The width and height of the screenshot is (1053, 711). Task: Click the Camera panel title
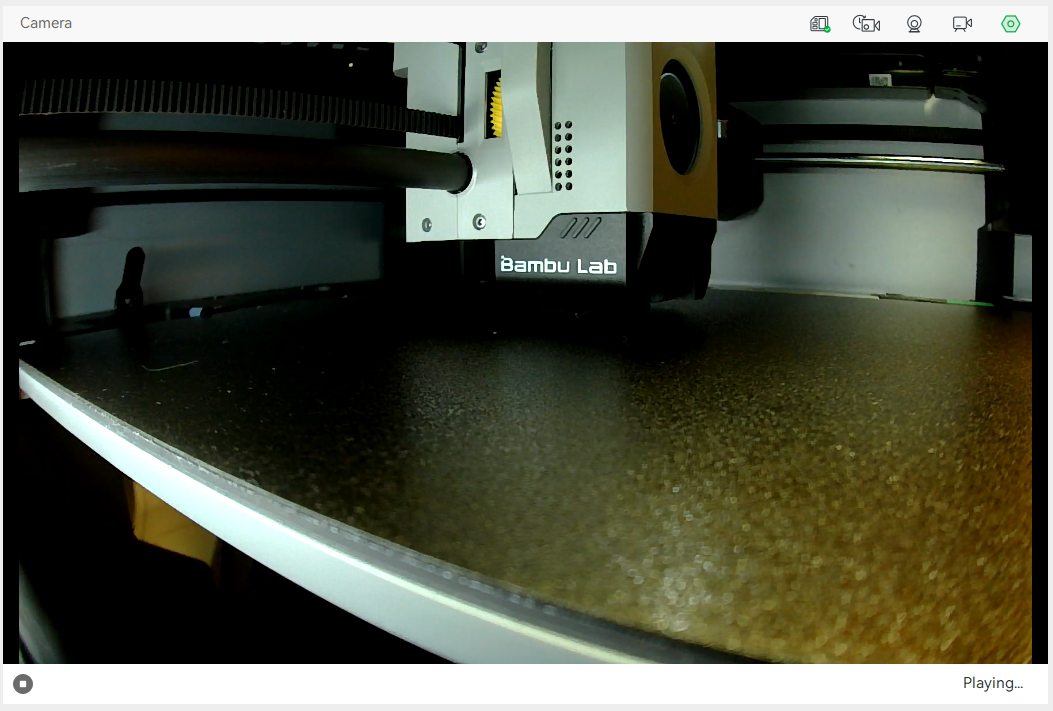[x=46, y=23]
